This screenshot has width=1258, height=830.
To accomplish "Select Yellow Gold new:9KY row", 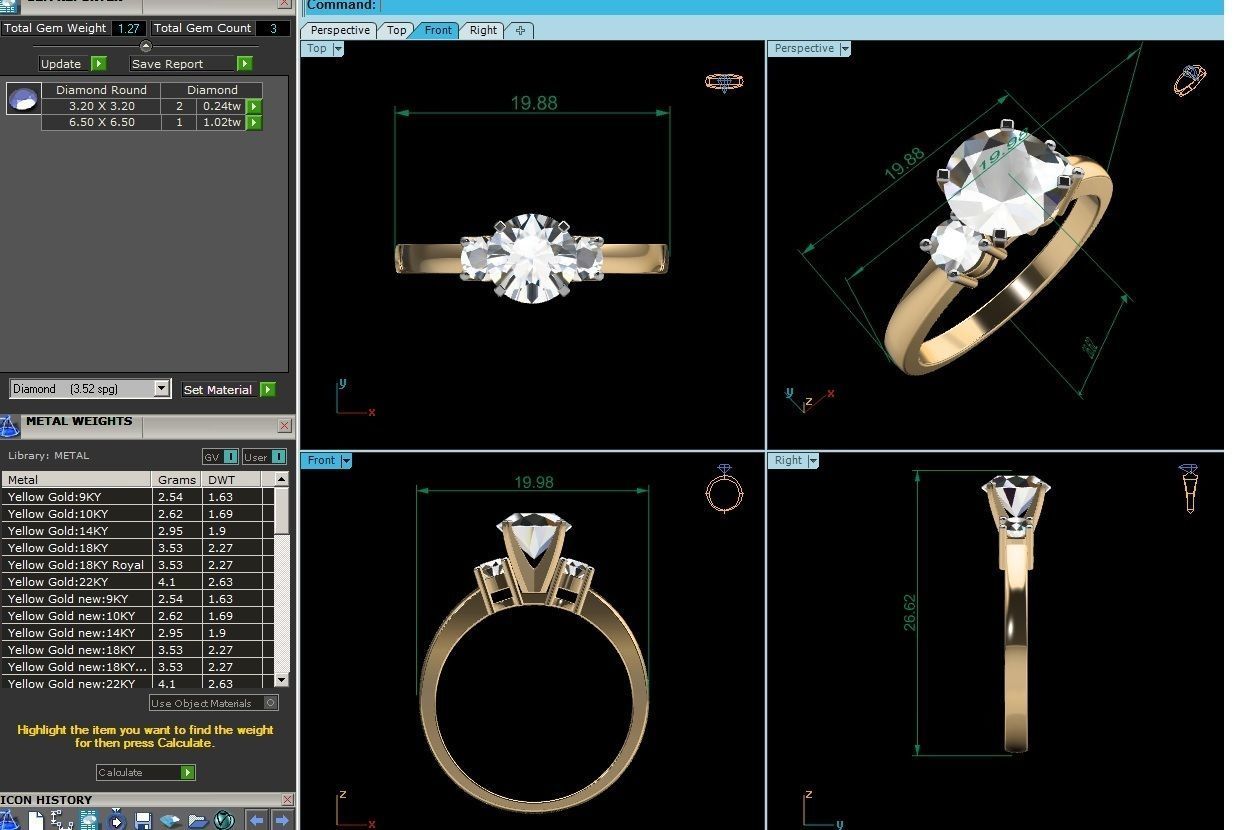I will pyautogui.click(x=137, y=598).
